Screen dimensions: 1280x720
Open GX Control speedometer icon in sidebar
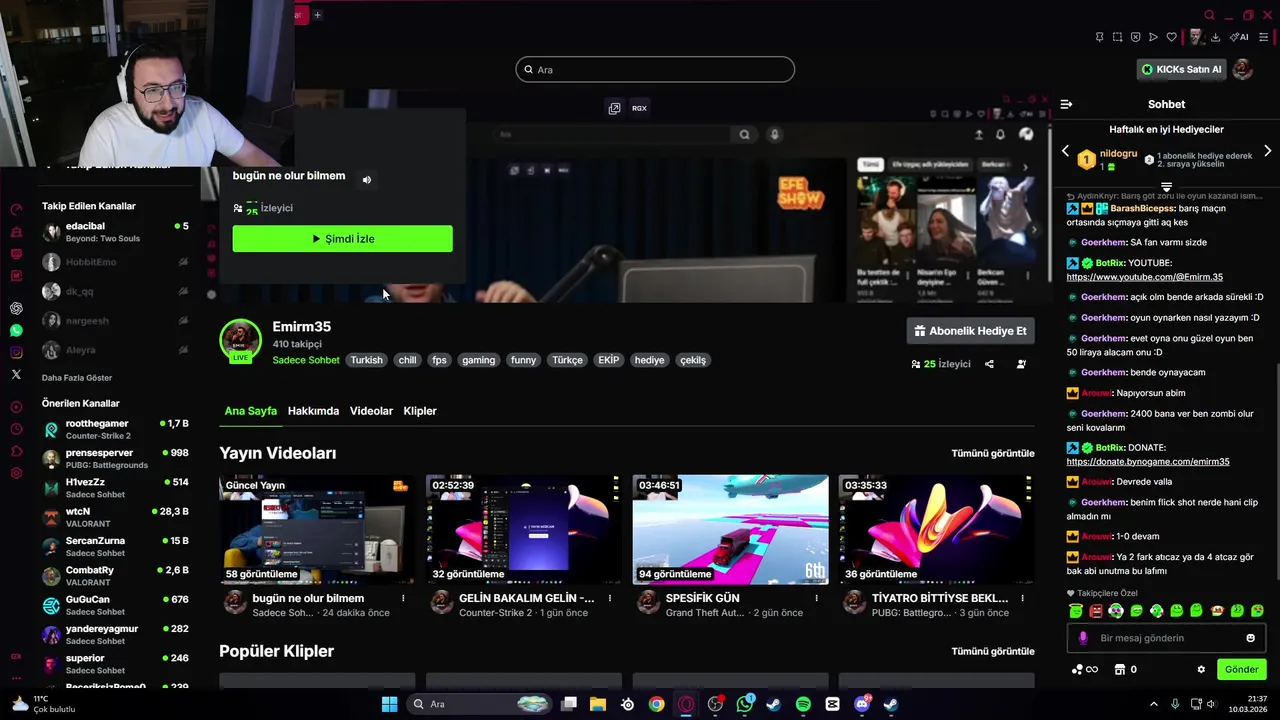(x=16, y=210)
